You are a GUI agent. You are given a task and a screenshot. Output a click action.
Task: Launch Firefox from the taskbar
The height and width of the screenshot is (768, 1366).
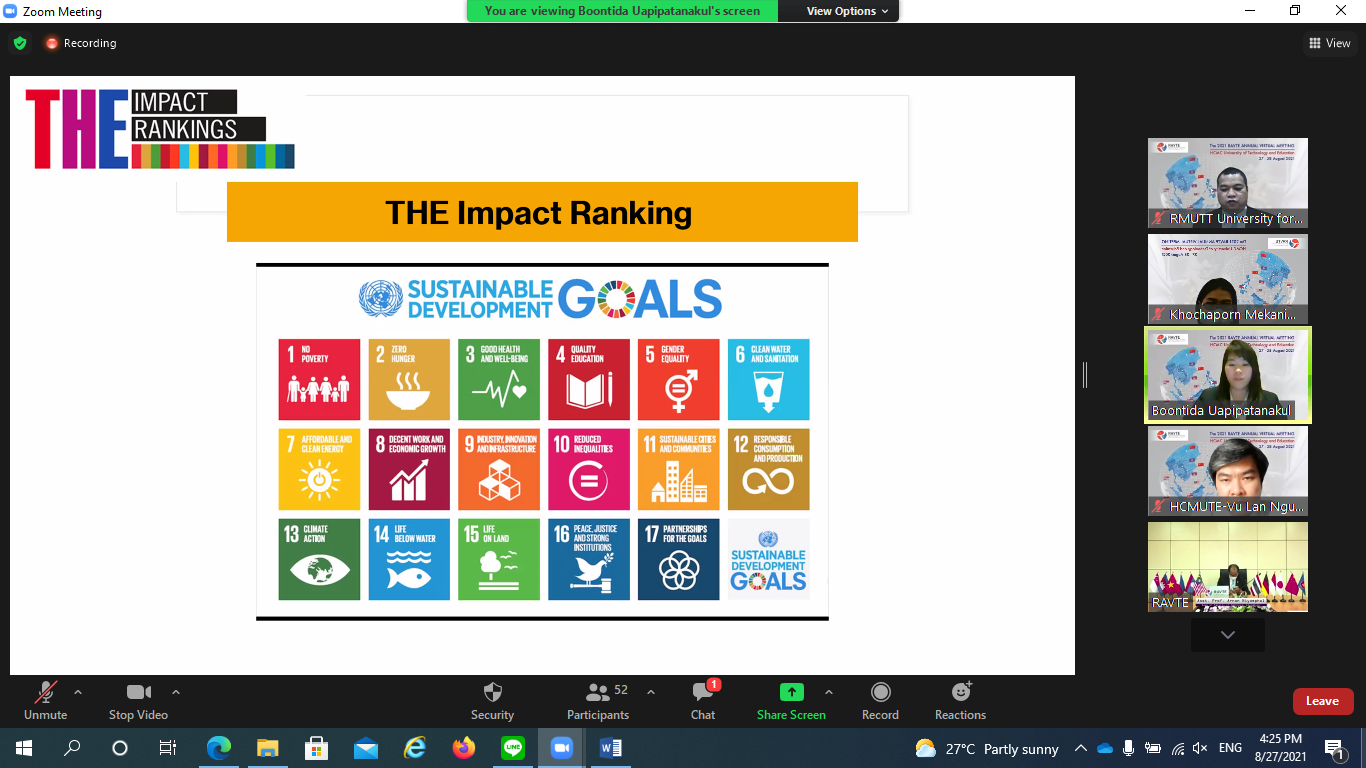point(463,748)
